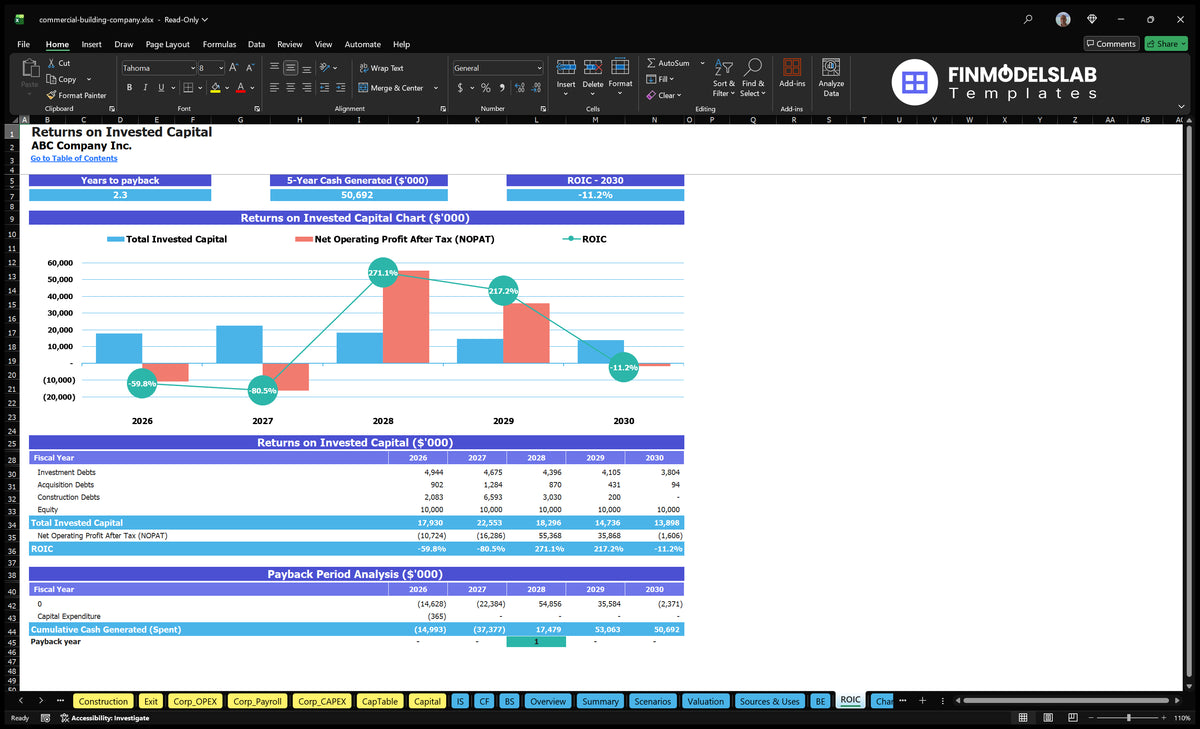Click the Format Painter brush icon
1200x729 pixels.
tap(51, 95)
